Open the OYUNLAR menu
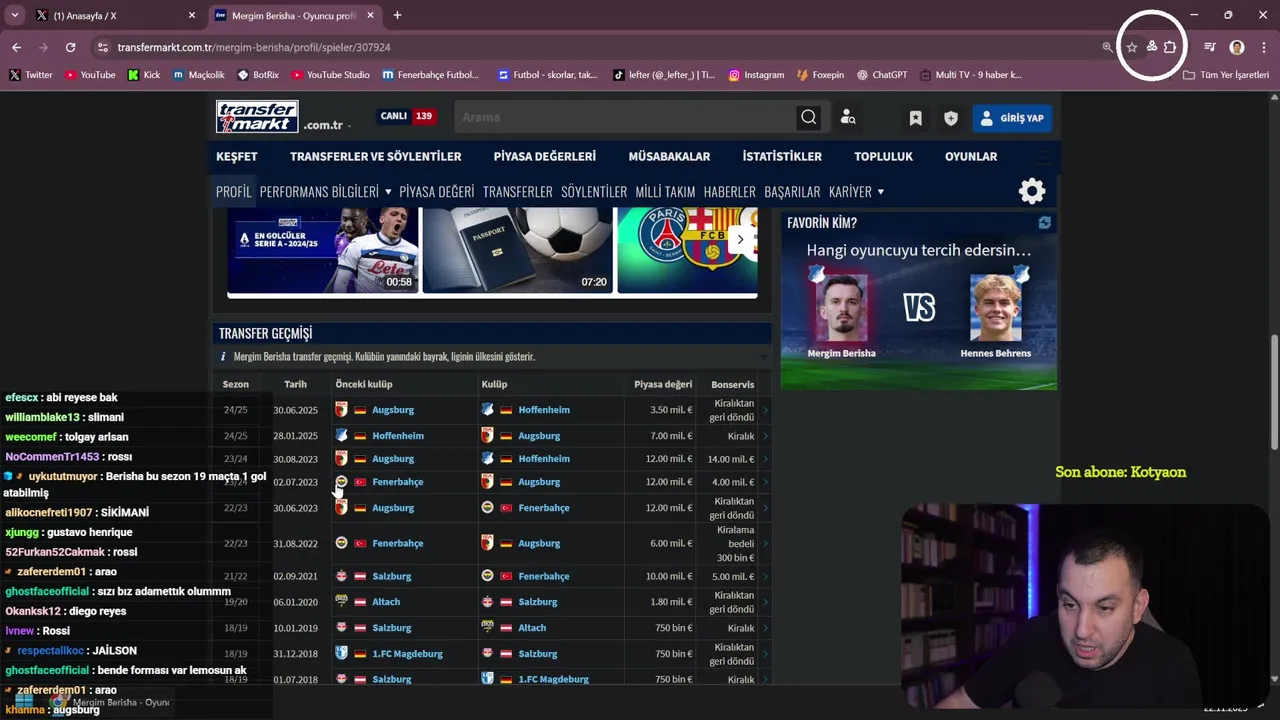The width and height of the screenshot is (1280, 720). click(x=971, y=156)
